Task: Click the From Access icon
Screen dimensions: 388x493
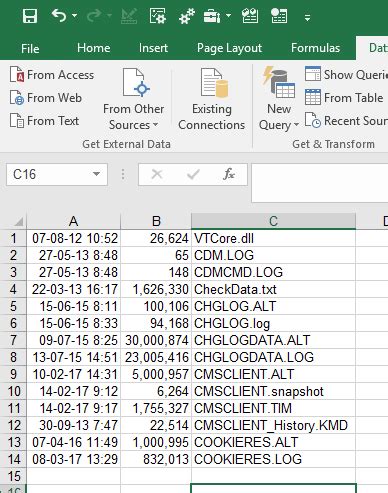Action: click(x=17, y=74)
